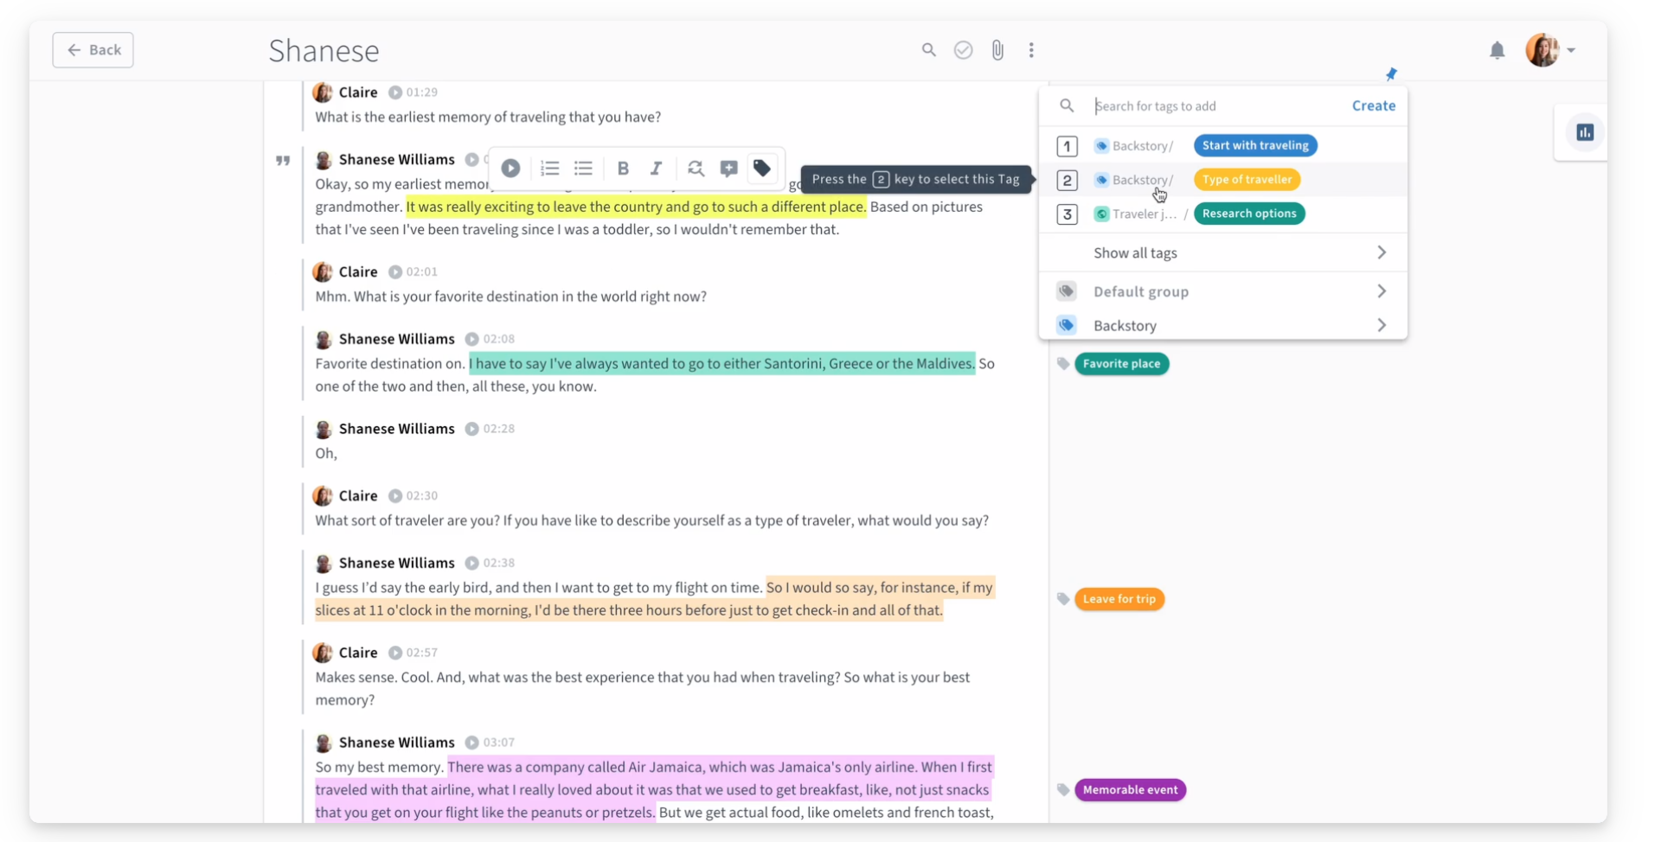Click the green highlighted Santorini, Greece sentence
1680x842 pixels.
tap(722, 364)
